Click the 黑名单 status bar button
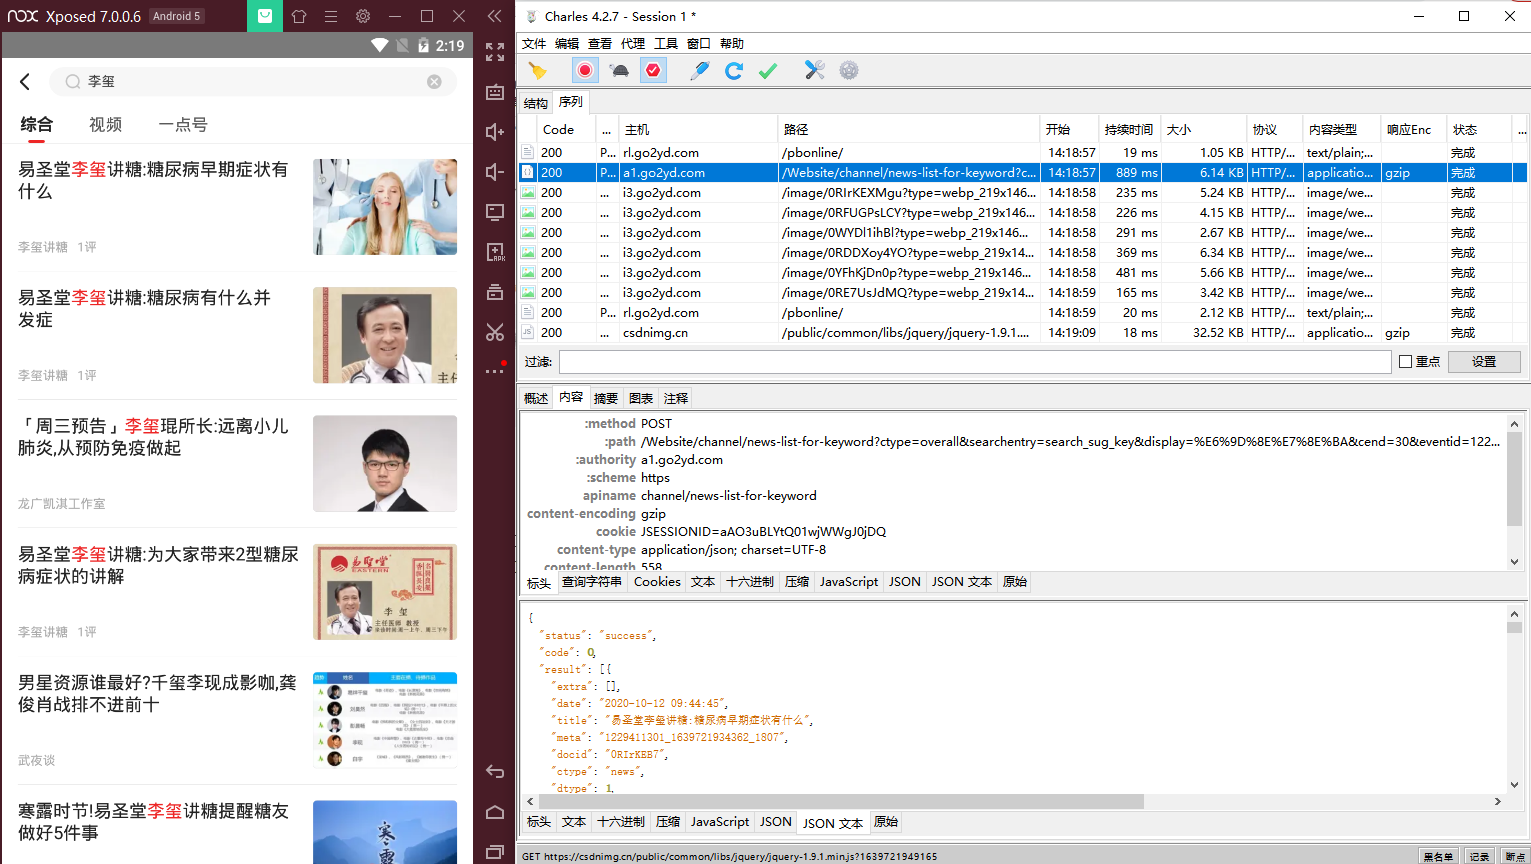Viewport: 1531px width, 864px height. coord(1439,856)
